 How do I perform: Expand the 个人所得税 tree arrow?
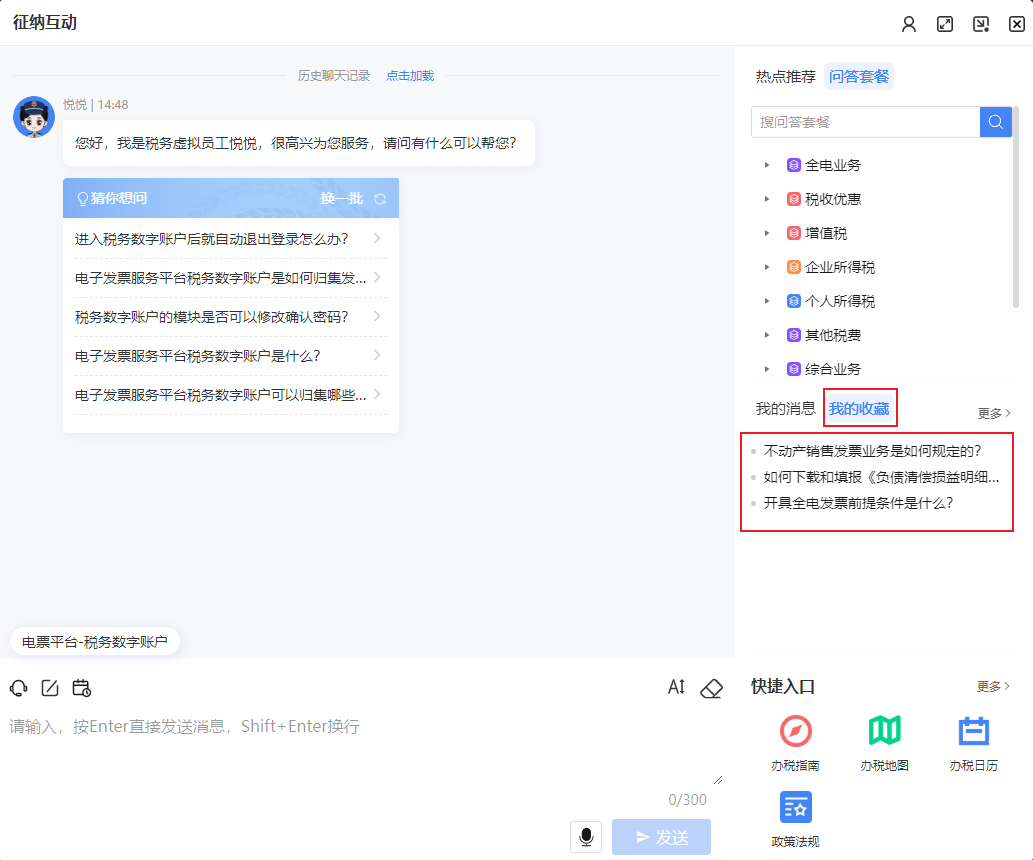pyautogui.click(x=767, y=301)
